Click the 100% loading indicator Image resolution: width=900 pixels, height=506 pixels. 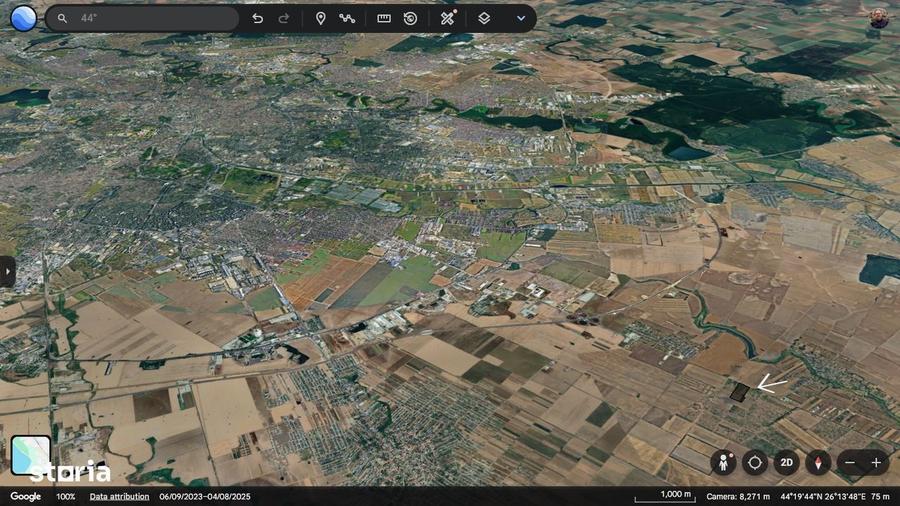pyautogui.click(x=65, y=497)
